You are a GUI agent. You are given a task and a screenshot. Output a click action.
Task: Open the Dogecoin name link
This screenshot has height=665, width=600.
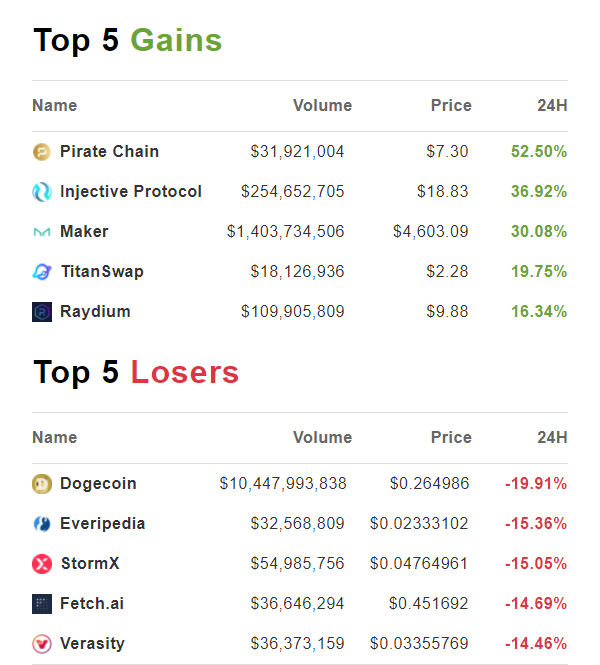(98, 483)
